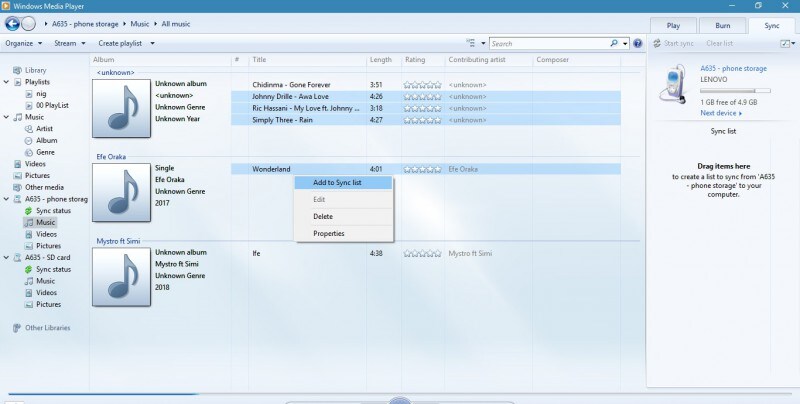The height and width of the screenshot is (404, 800).
Task: Choose Add to Sync list from context menu
Action: click(343, 183)
